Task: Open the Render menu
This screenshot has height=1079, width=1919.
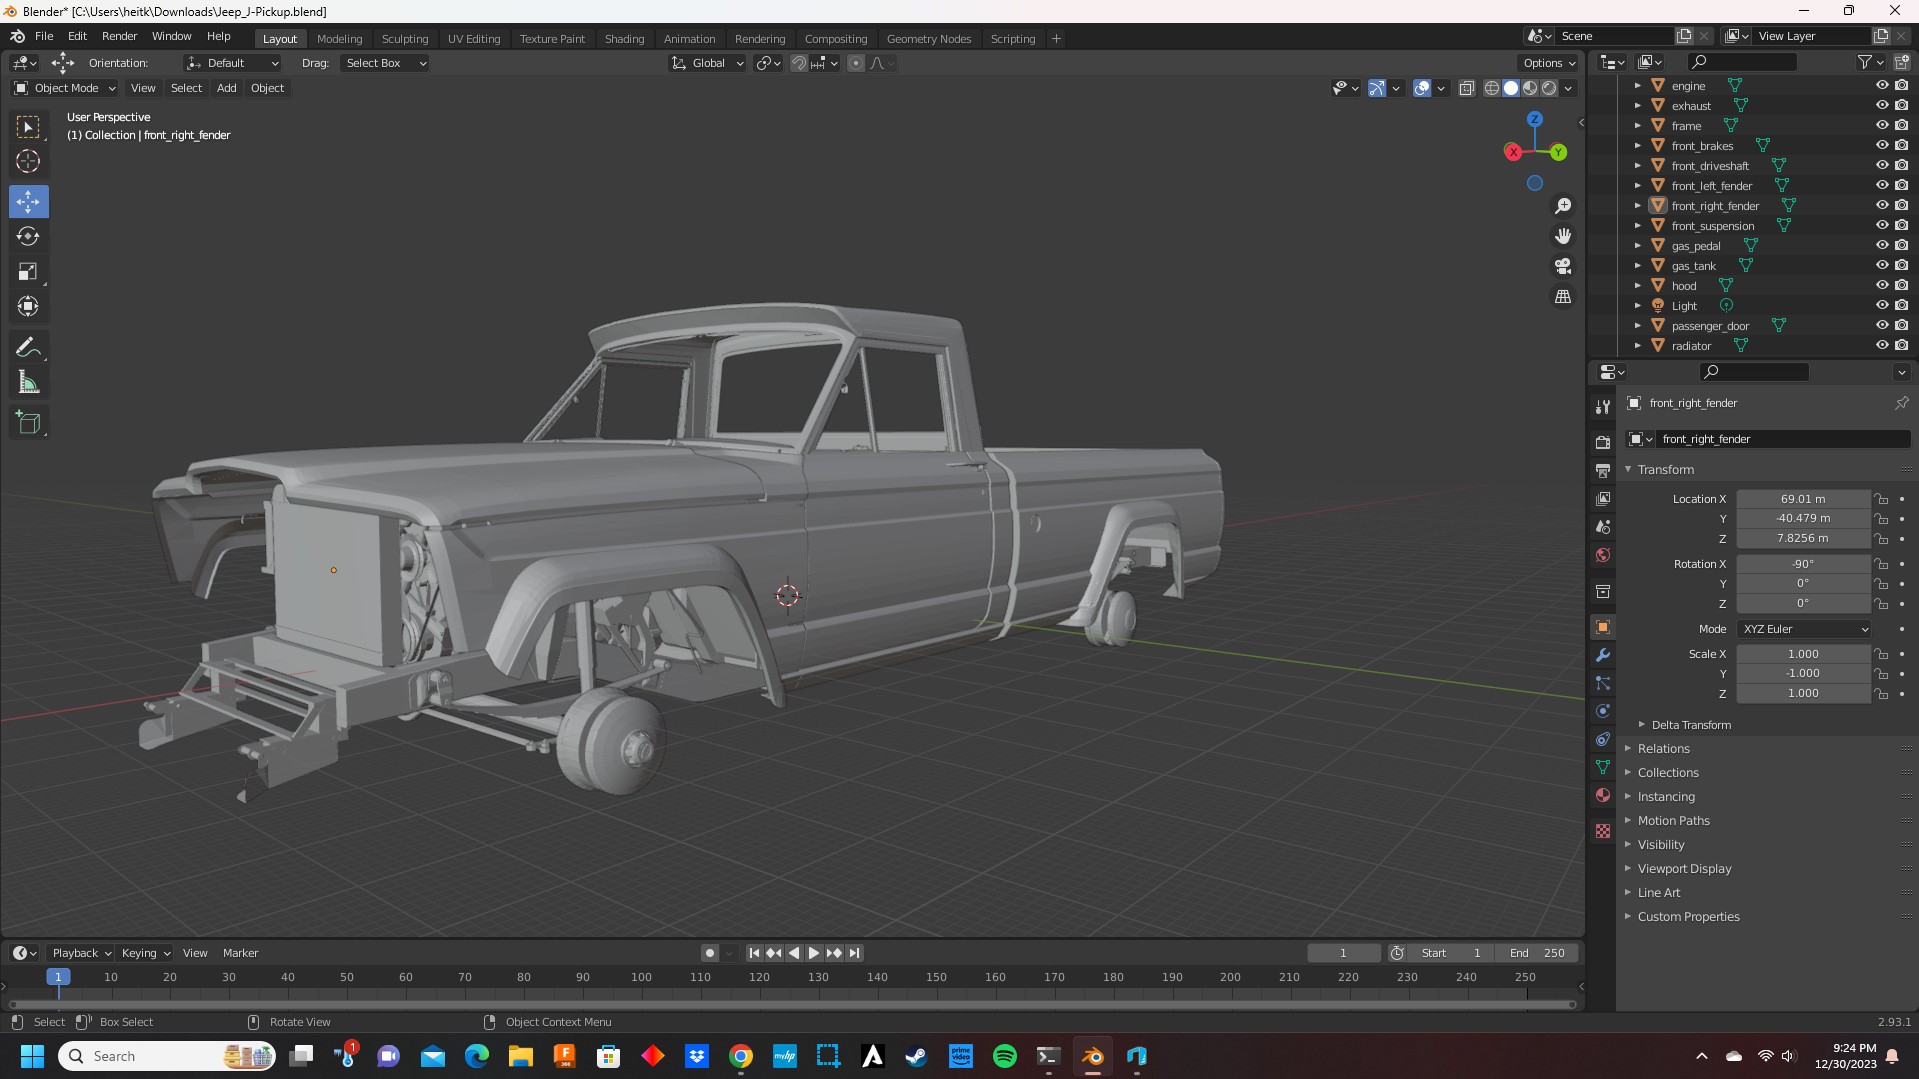Action: (x=119, y=36)
